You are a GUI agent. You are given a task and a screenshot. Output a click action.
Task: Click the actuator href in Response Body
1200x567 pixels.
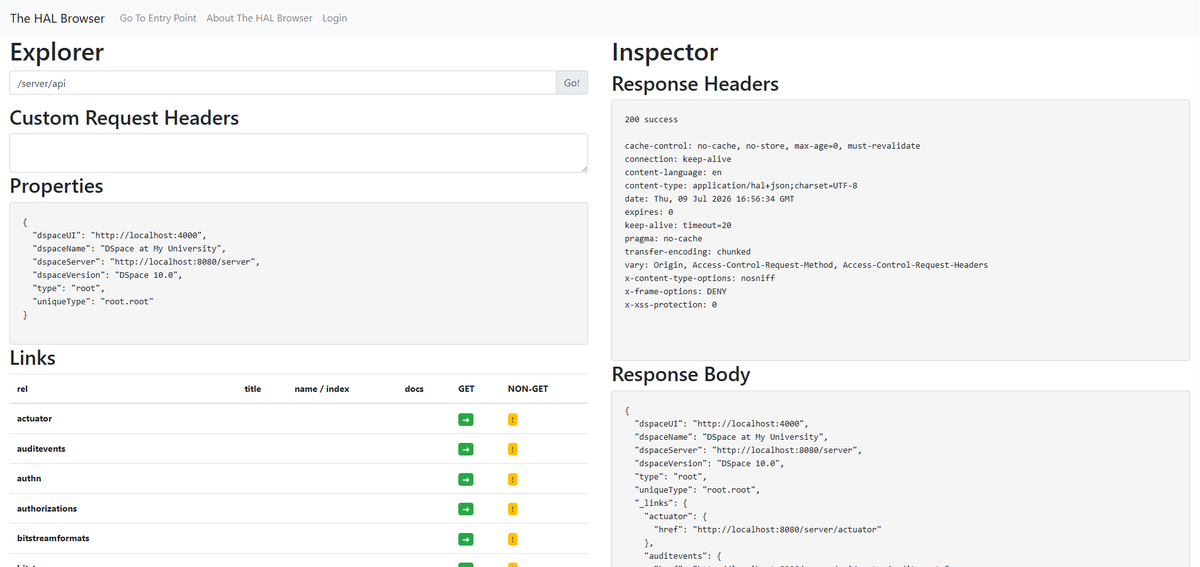[767, 528]
